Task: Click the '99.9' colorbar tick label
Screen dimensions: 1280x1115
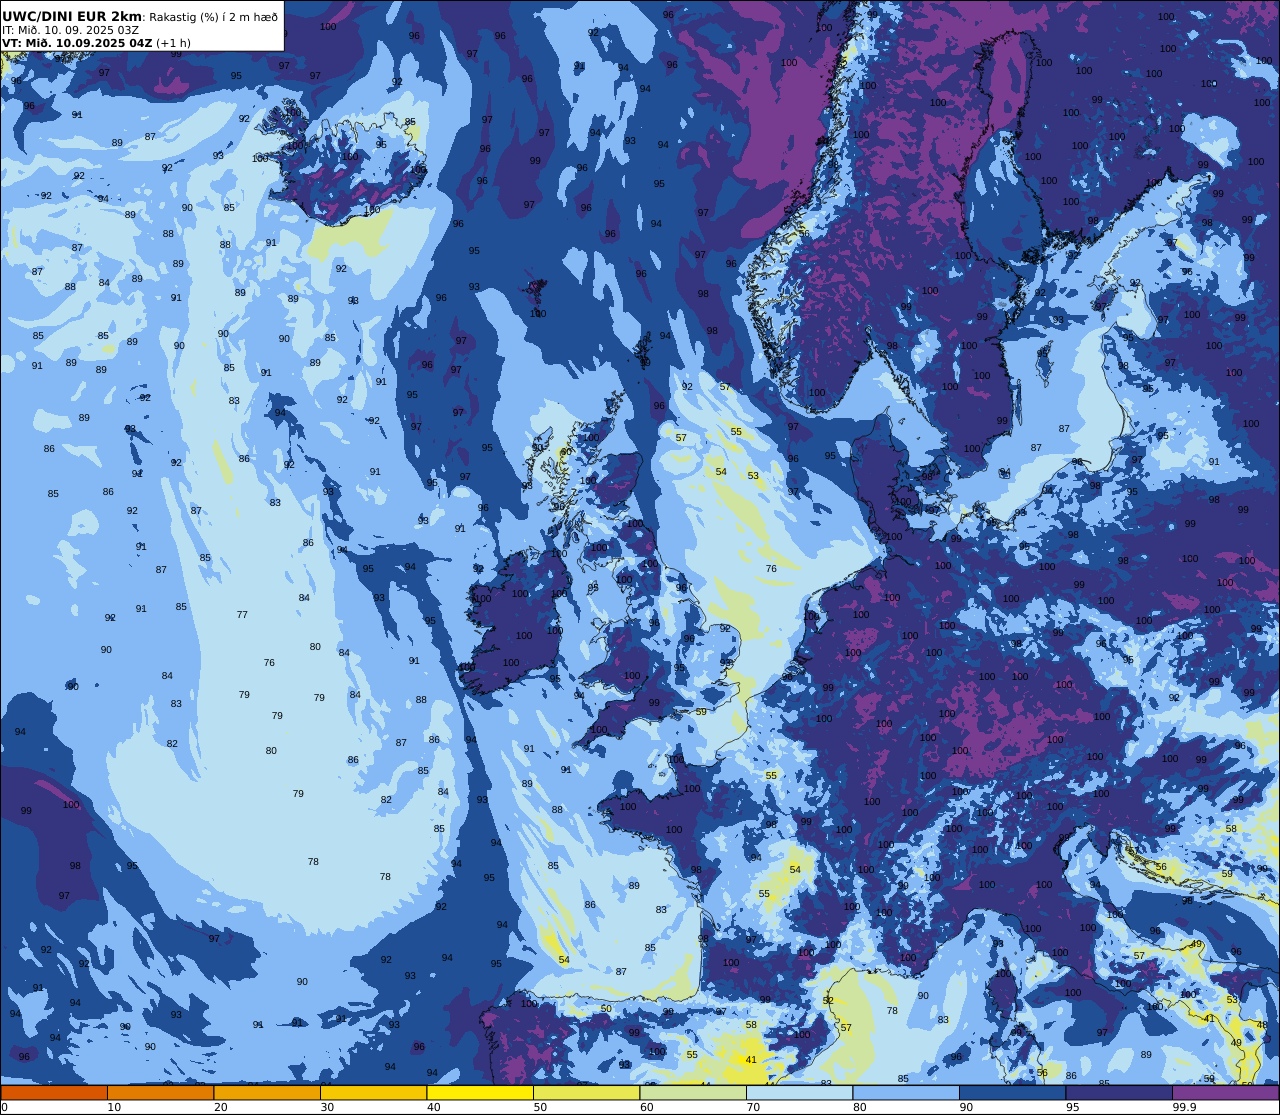Action: coord(1185,1107)
